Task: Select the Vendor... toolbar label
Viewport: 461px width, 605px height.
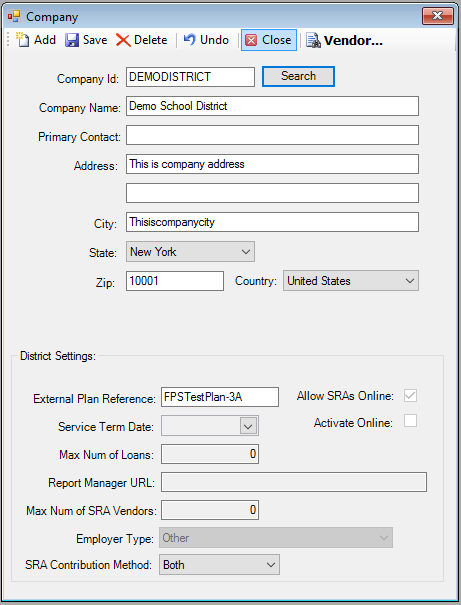Action: click(353, 40)
